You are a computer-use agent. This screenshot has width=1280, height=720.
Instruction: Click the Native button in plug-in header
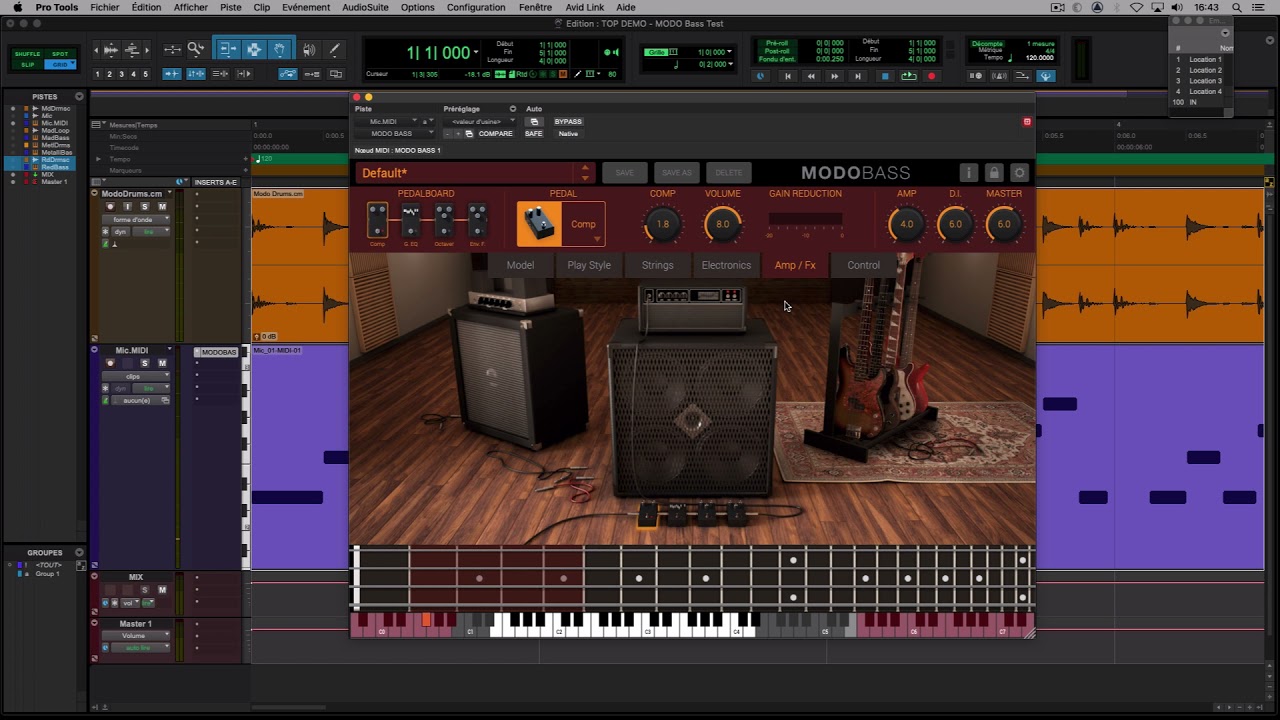[568, 134]
